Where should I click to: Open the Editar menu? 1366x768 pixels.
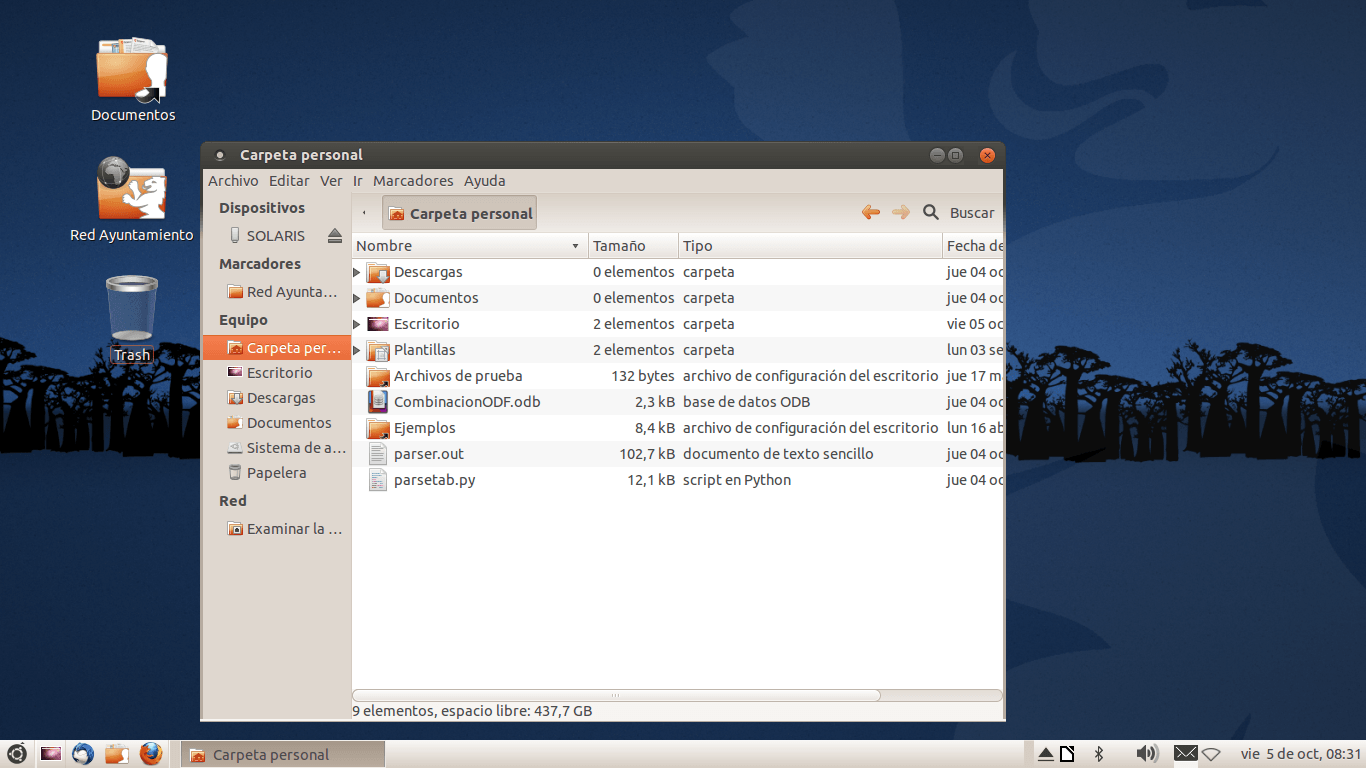[289, 181]
